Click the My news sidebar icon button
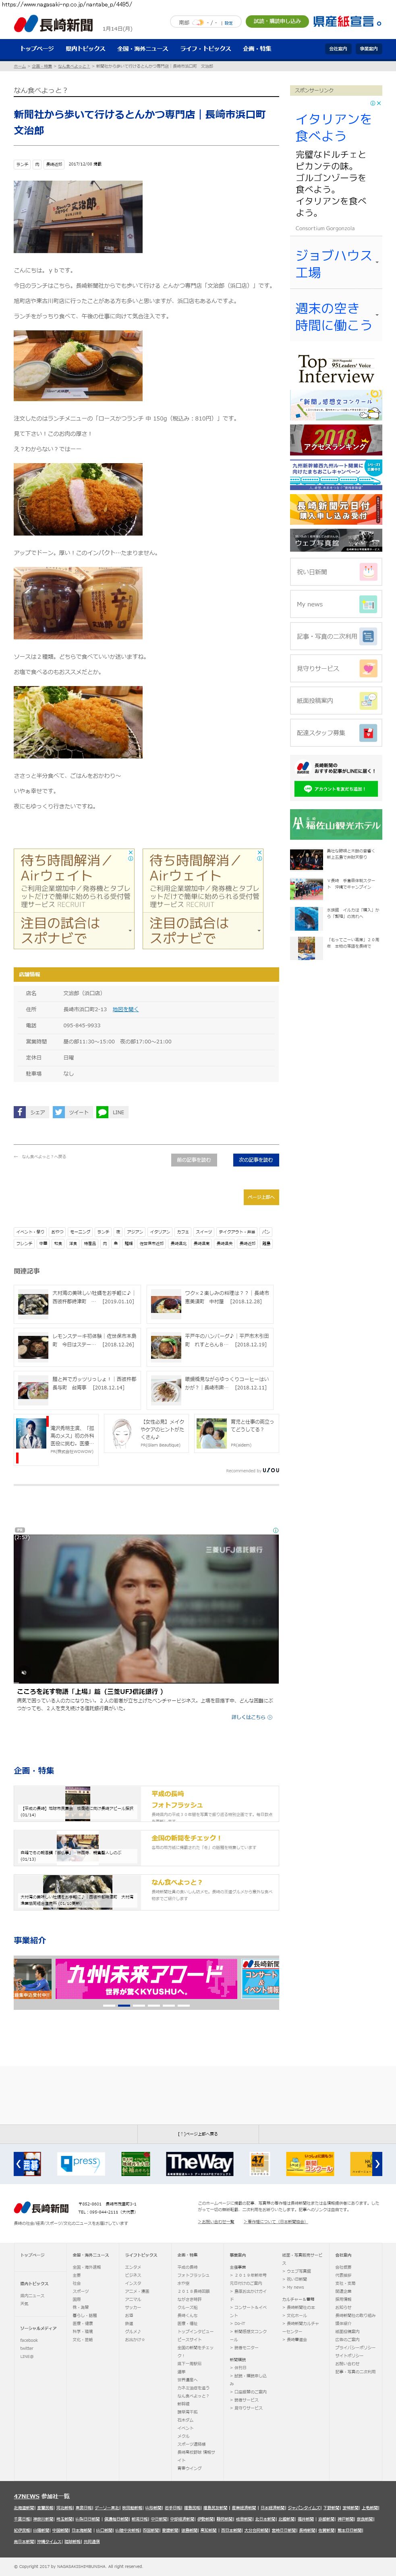This screenshot has width=396, height=2576. (x=336, y=604)
